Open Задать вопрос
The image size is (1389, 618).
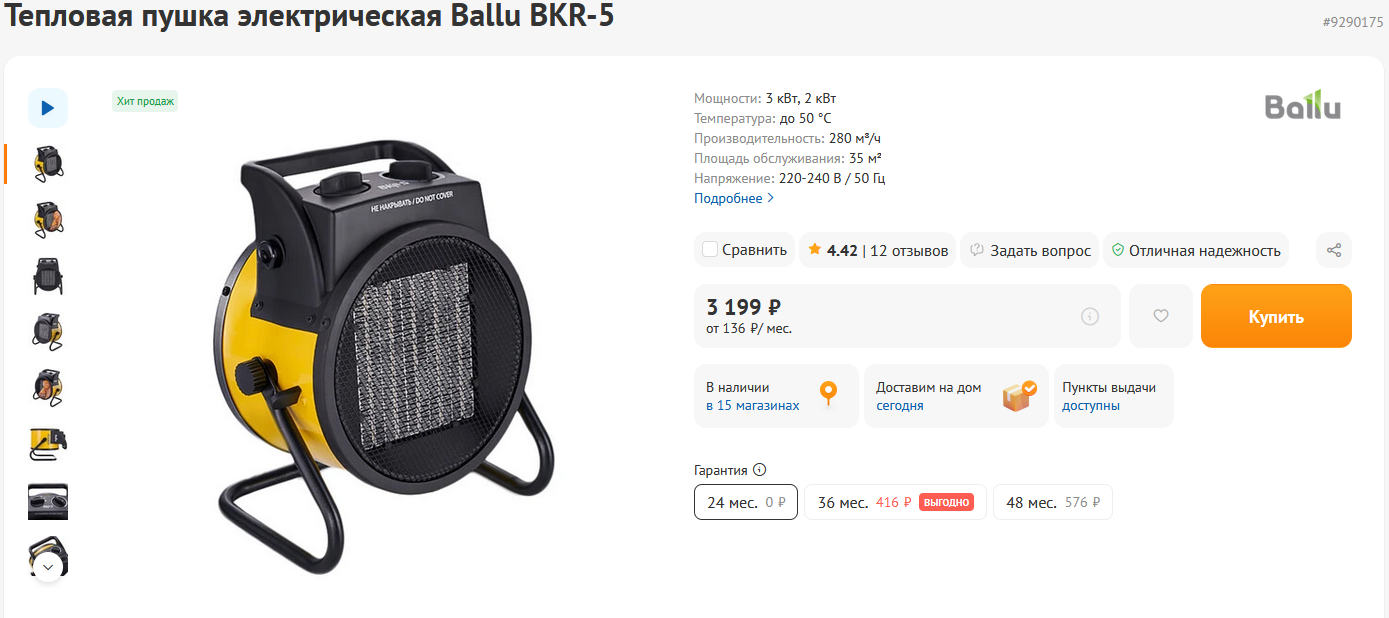point(1030,251)
